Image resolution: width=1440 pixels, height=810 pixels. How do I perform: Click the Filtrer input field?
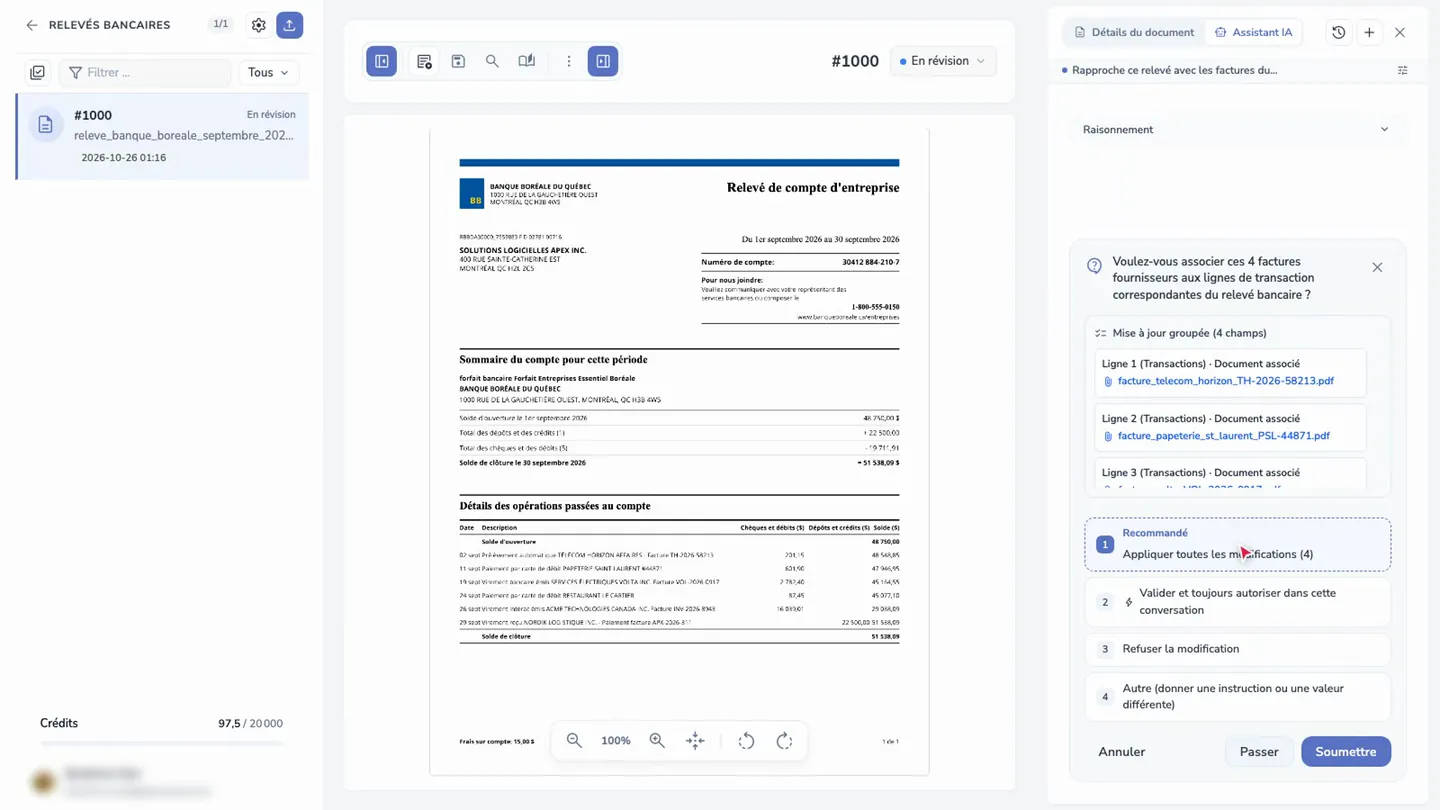point(145,72)
